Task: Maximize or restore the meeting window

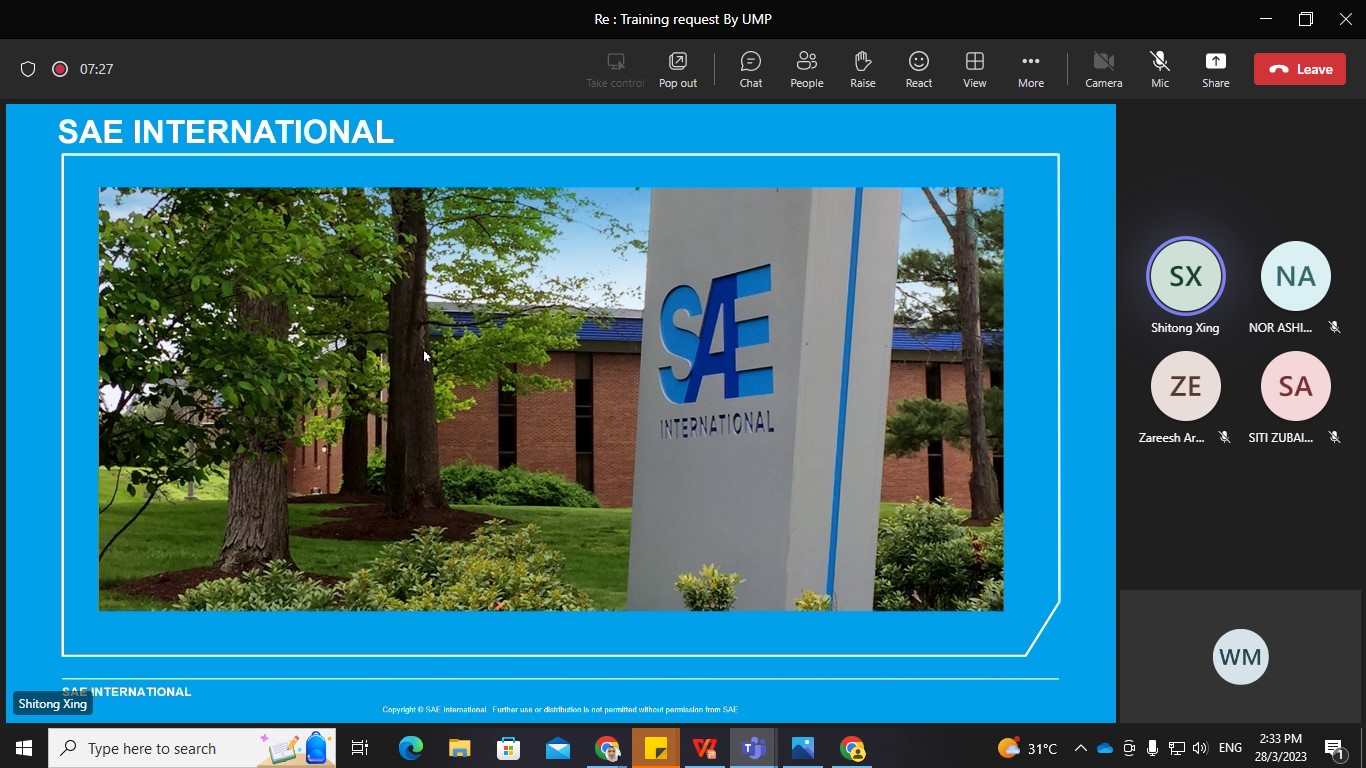Action: click(x=1305, y=19)
